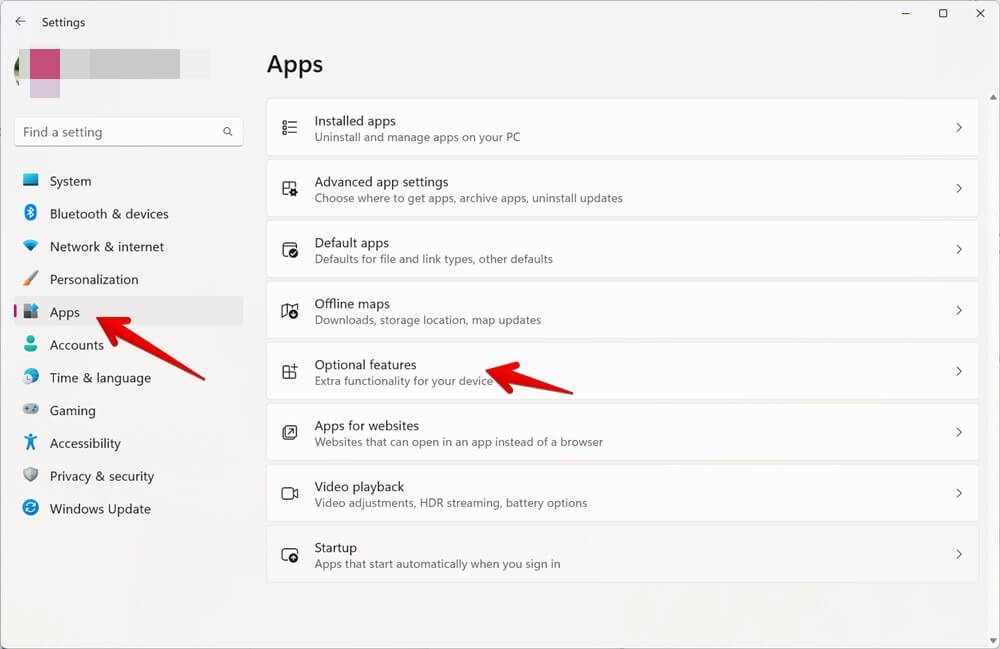Open Accessibility settings
This screenshot has width=1000, height=649.
pos(128,443)
